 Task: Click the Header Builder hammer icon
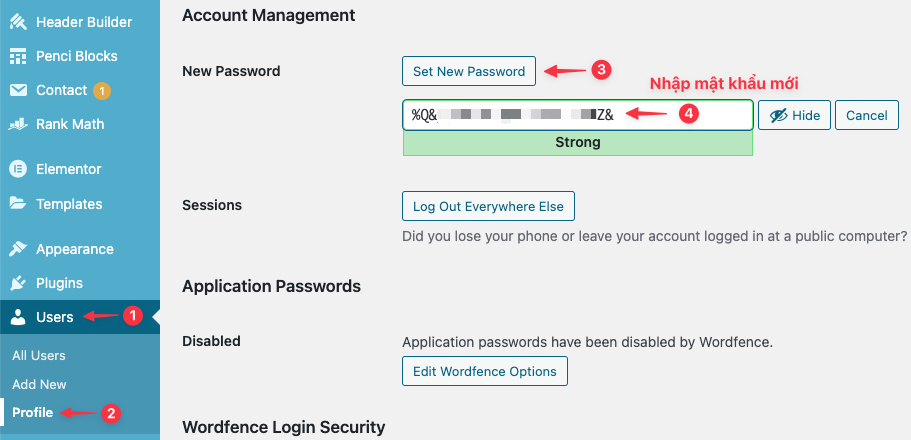tap(19, 22)
